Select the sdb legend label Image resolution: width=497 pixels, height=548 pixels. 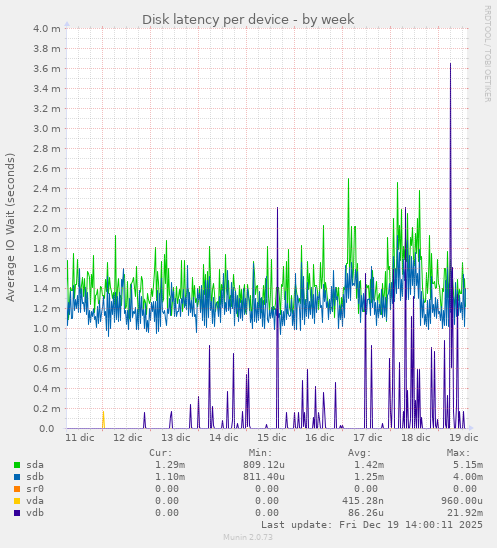pos(35,477)
